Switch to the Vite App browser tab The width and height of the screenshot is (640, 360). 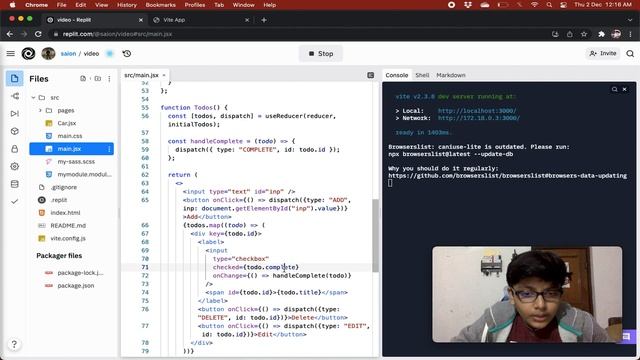point(201,20)
